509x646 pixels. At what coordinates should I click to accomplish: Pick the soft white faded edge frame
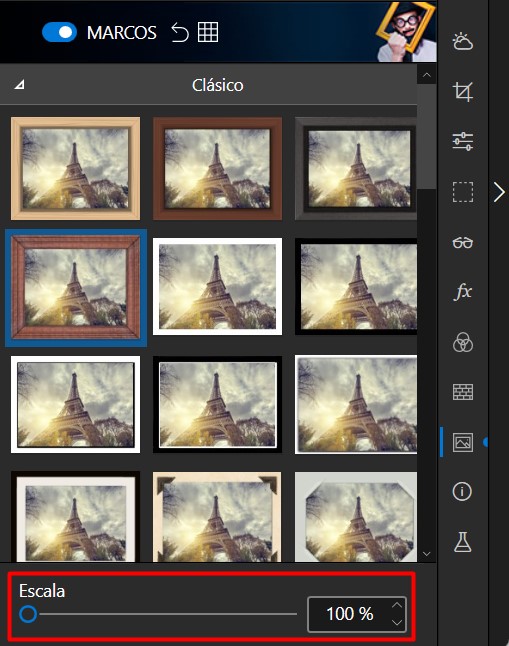click(x=356, y=405)
